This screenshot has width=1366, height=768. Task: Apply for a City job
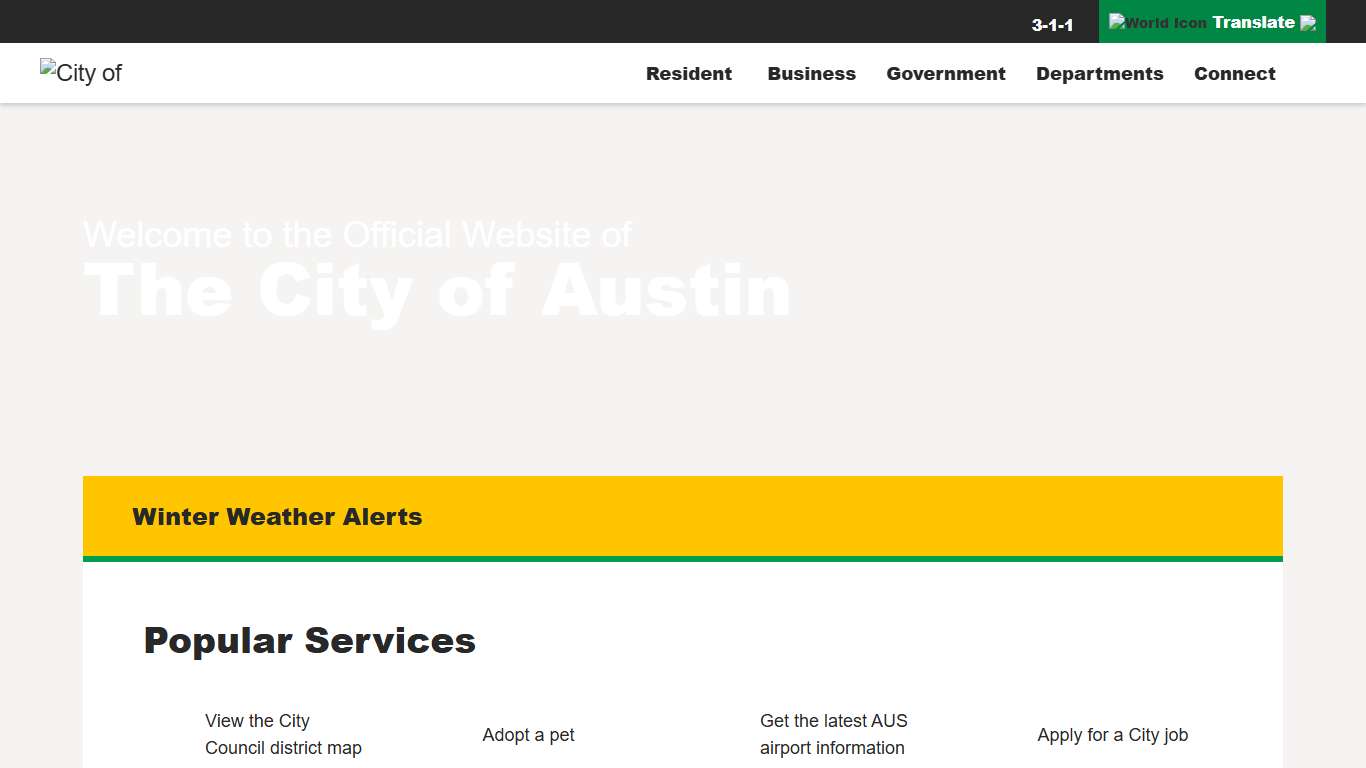(1112, 735)
